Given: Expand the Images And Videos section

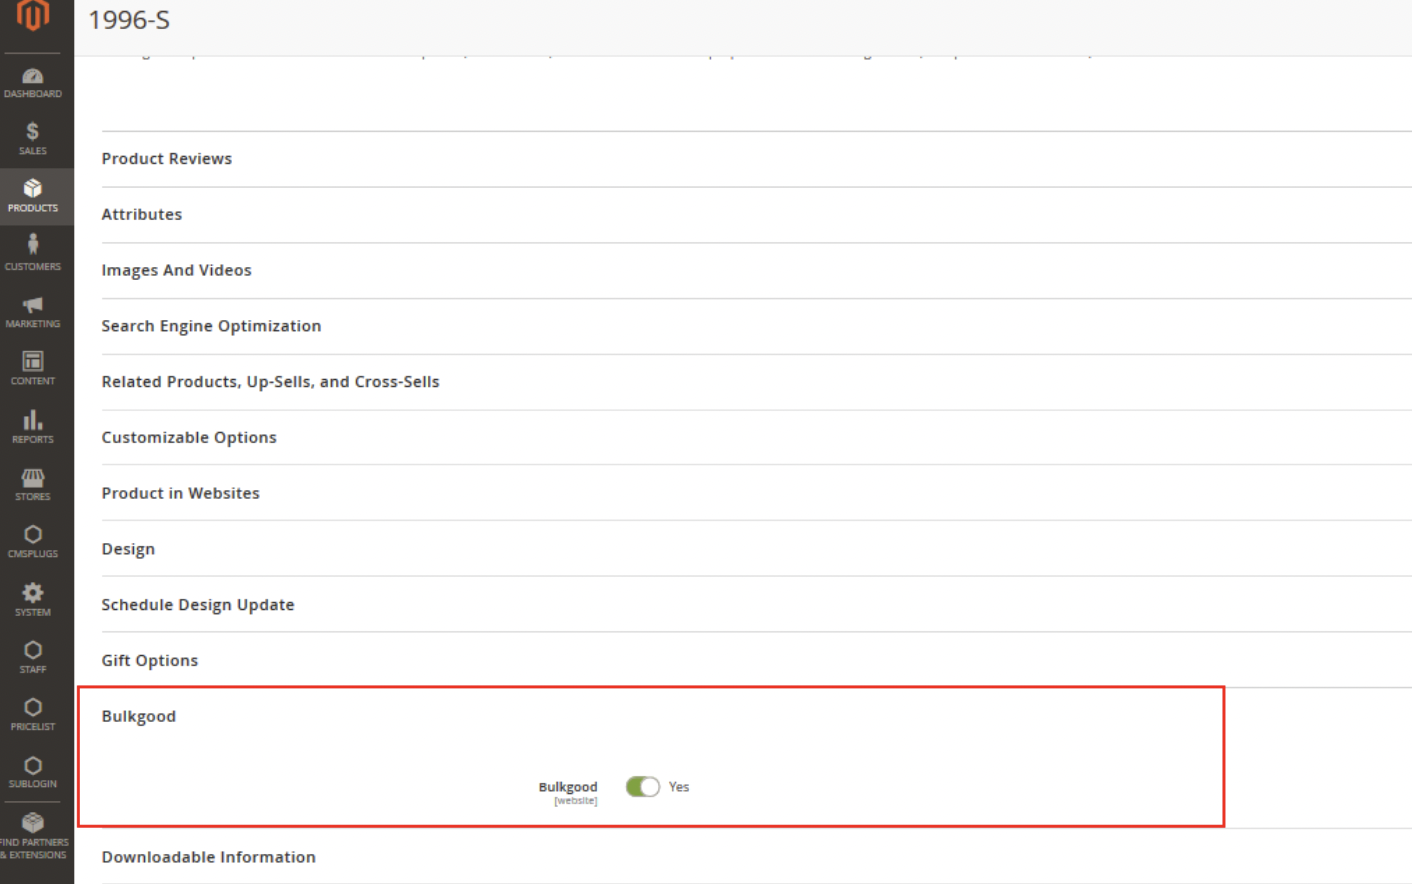Looking at the screenshot, I should click(x=176, y=270).
